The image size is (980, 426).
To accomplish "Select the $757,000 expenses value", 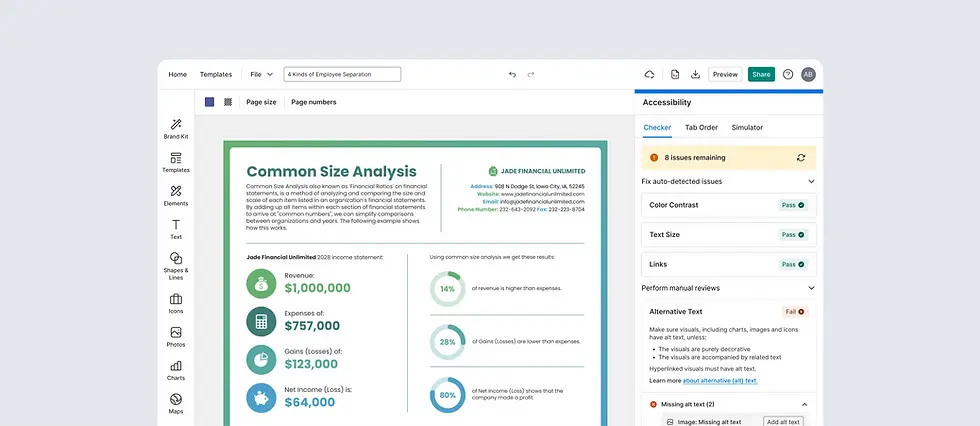I will [312, 326].
